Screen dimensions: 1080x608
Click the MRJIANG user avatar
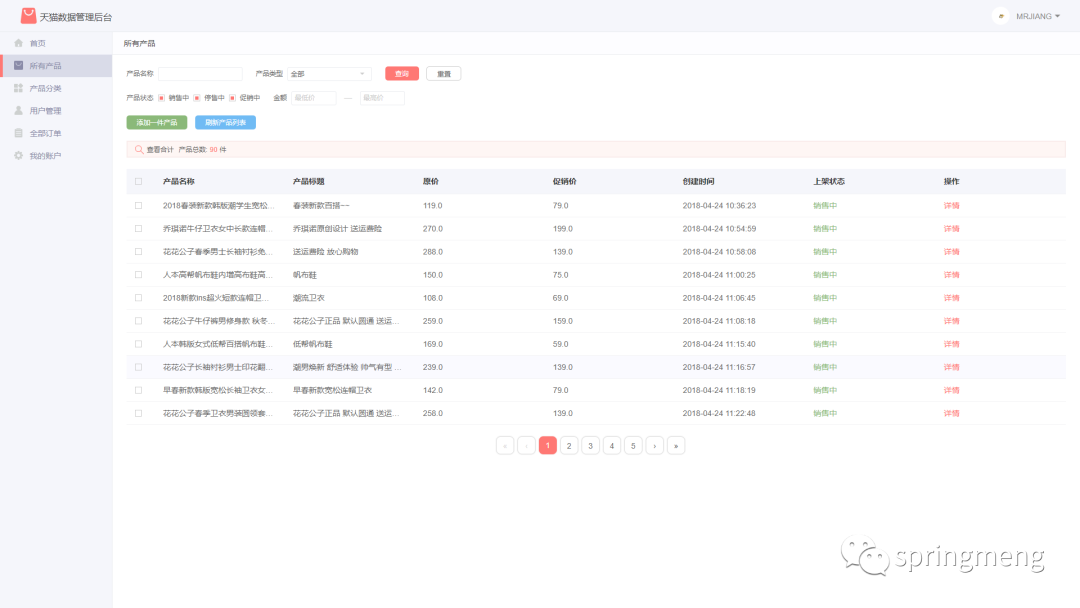(1001, 16)
